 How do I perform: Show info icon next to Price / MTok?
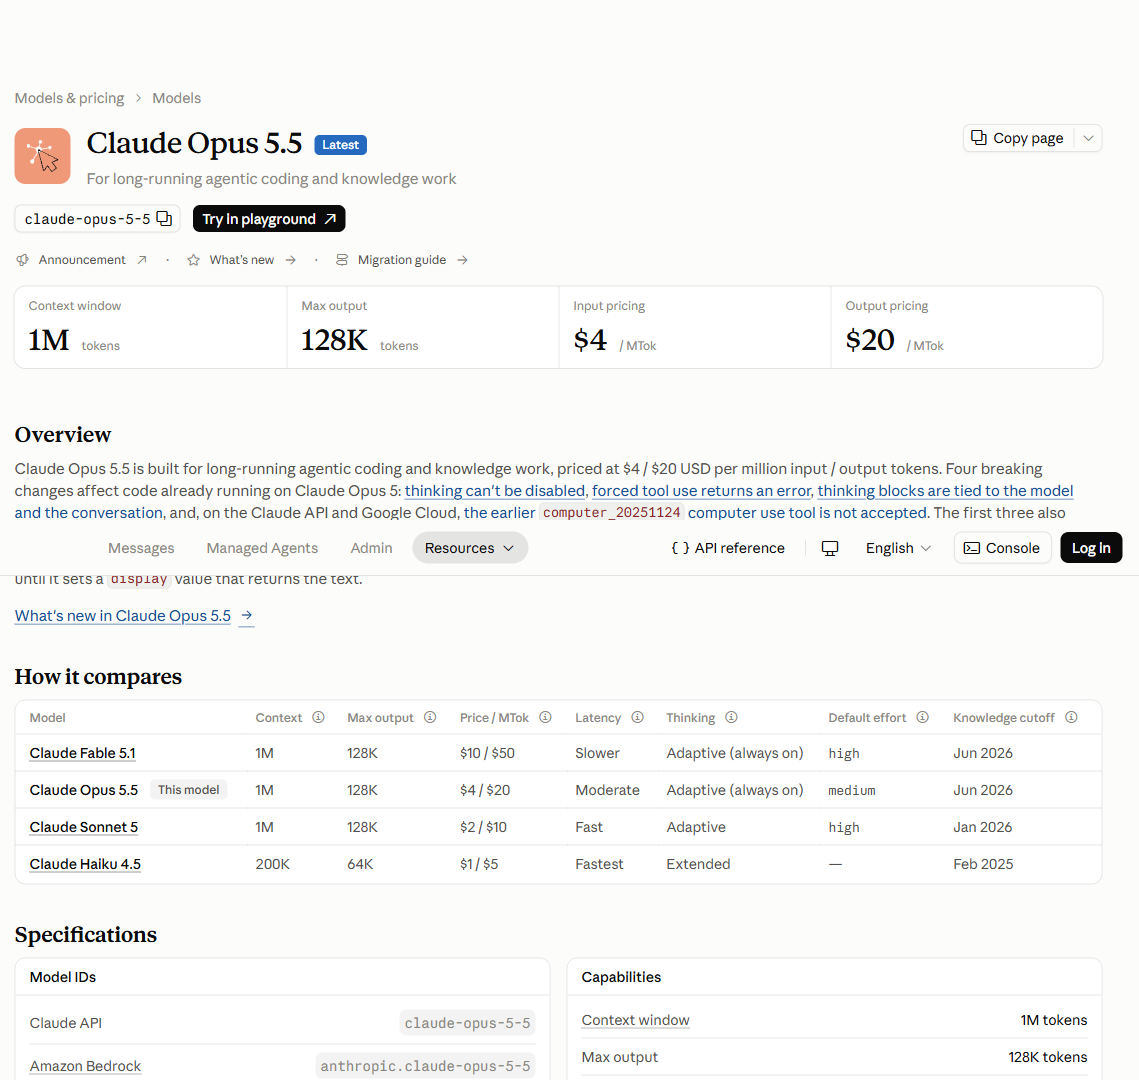(x=546, y=718)
